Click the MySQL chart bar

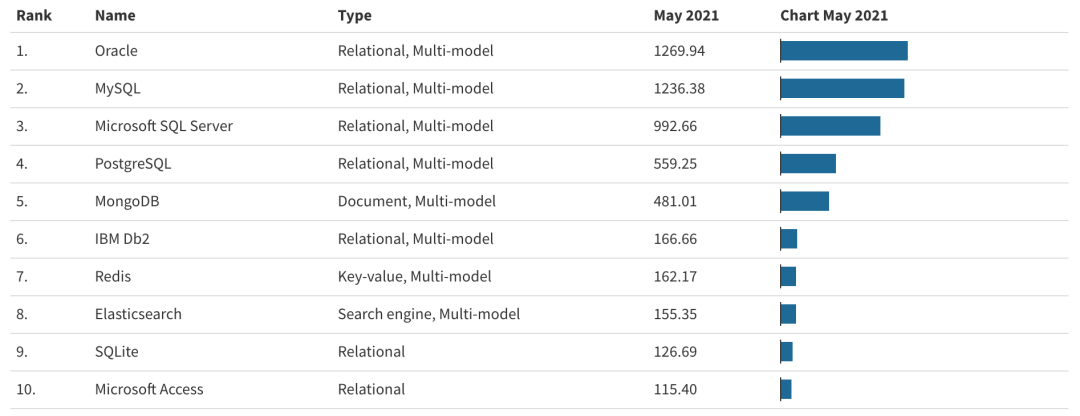pos(842,88)
